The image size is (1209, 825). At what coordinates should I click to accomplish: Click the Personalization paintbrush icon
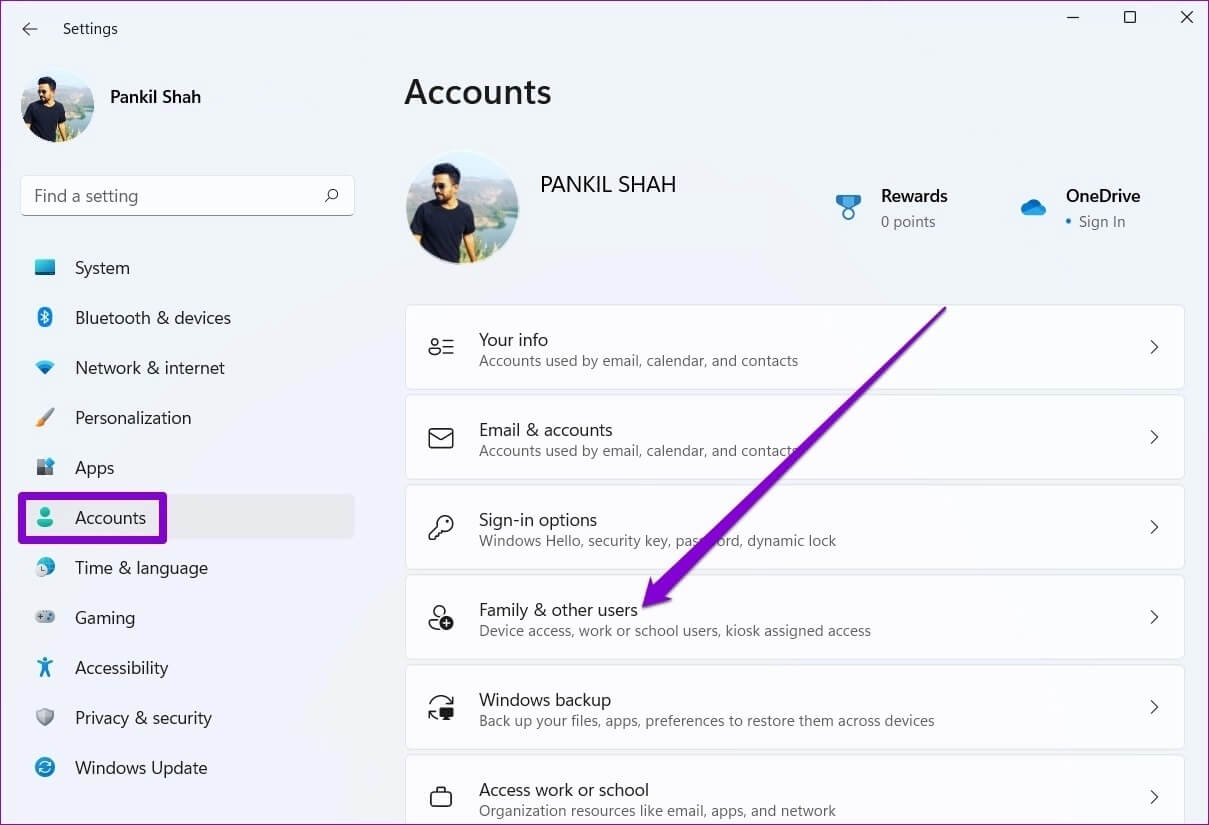[45, 418]
